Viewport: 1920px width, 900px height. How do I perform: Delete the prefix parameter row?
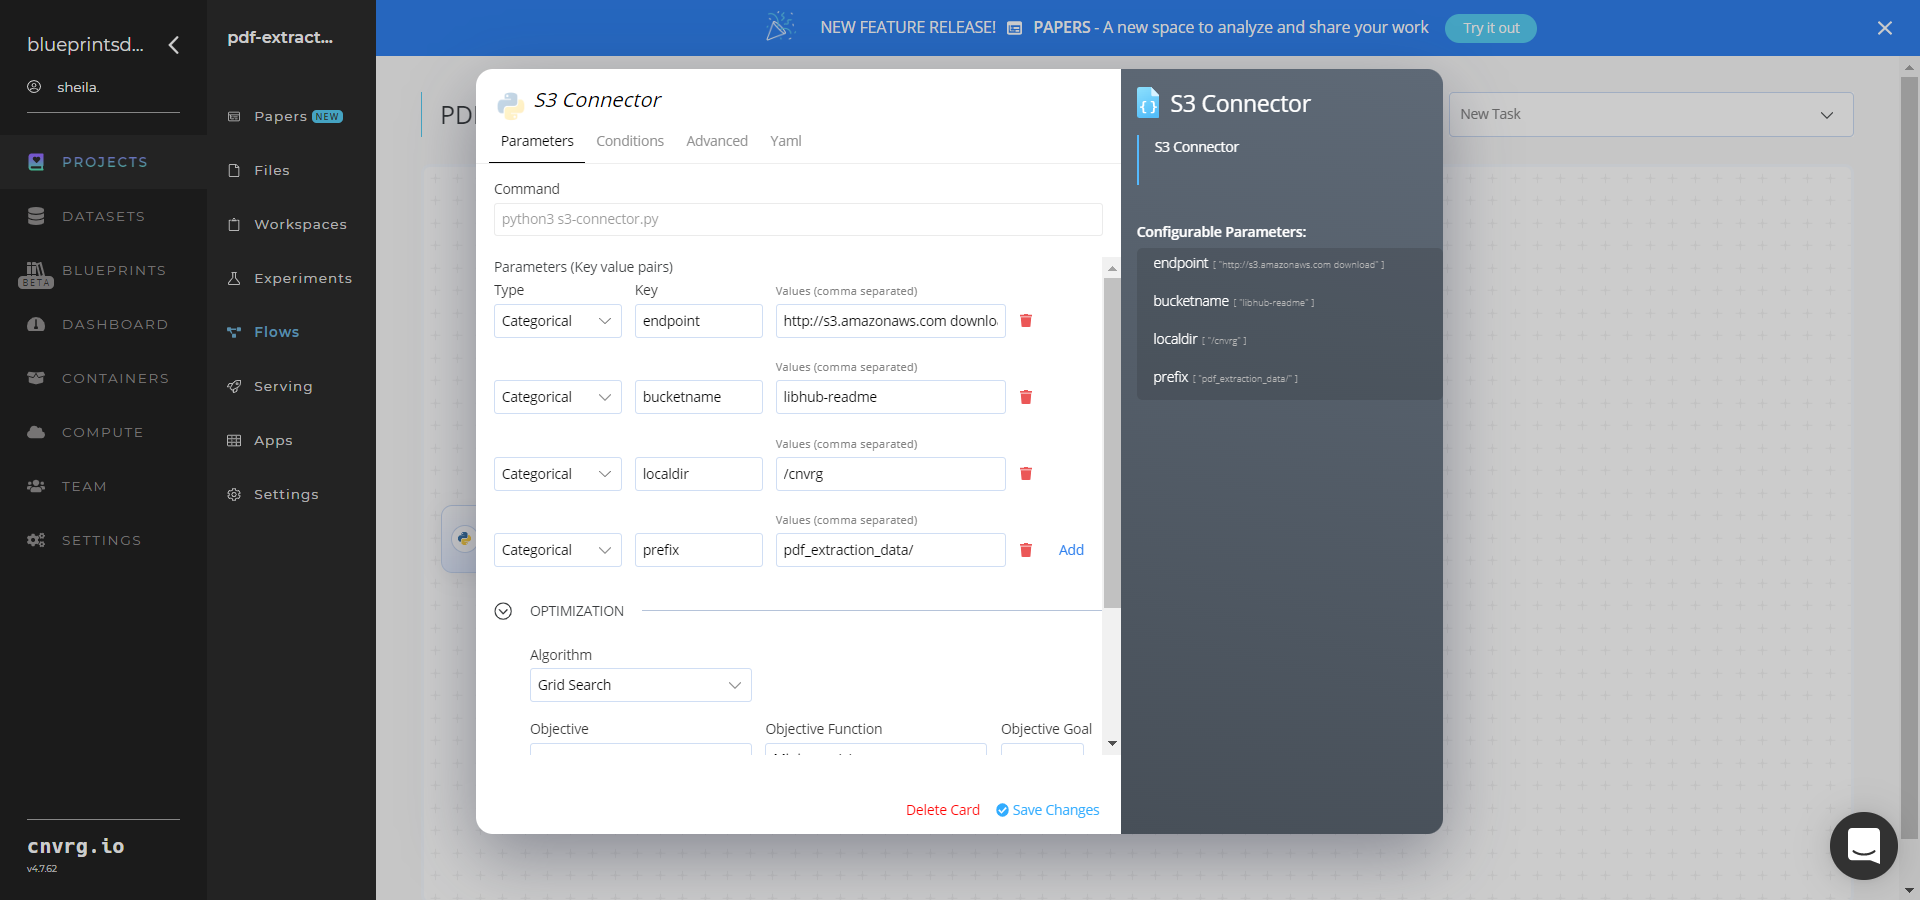pyautogui.click(x=1025, y=550)
